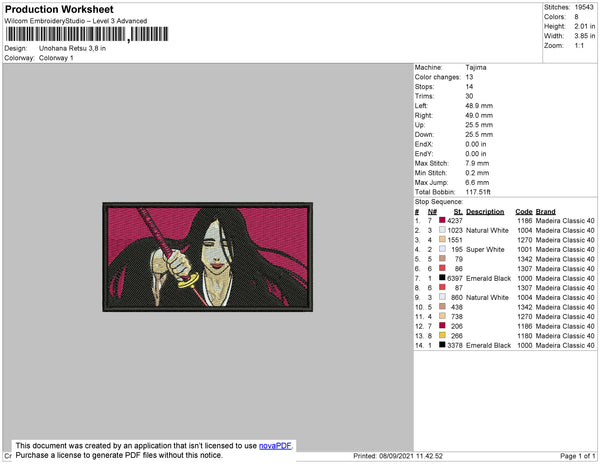
Task: Pick yellow swatch in stop row 13 (code 1180)
Action: pyautogui.click(x=442, y=335)
